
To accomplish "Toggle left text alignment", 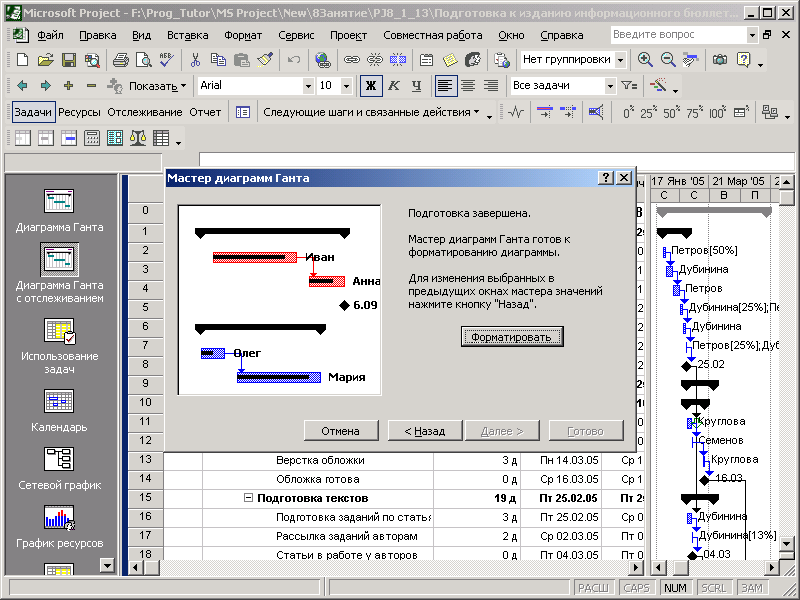I will click(x=445, y=86).
